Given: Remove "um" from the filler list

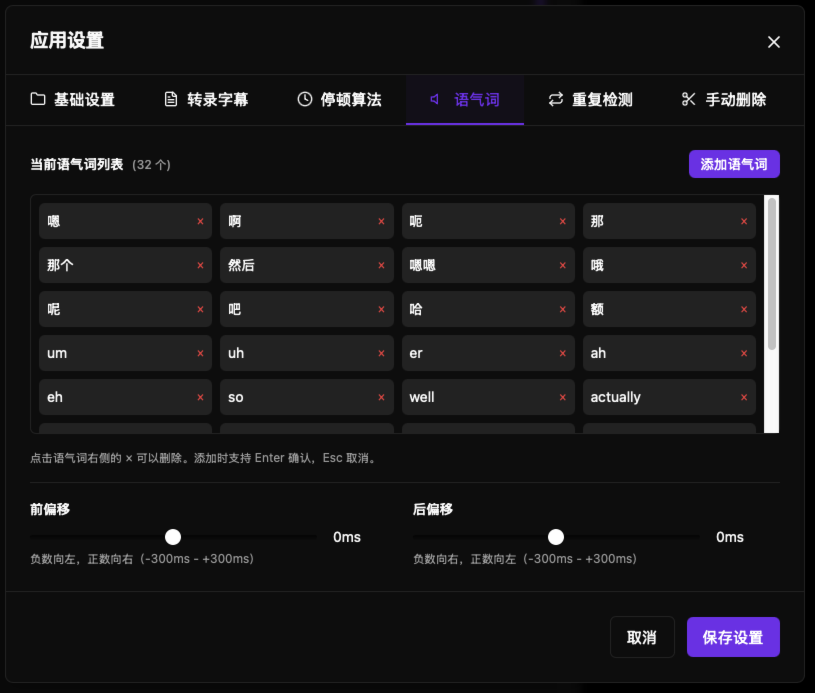Looking at the screenshot, I should tap(200, 353).
